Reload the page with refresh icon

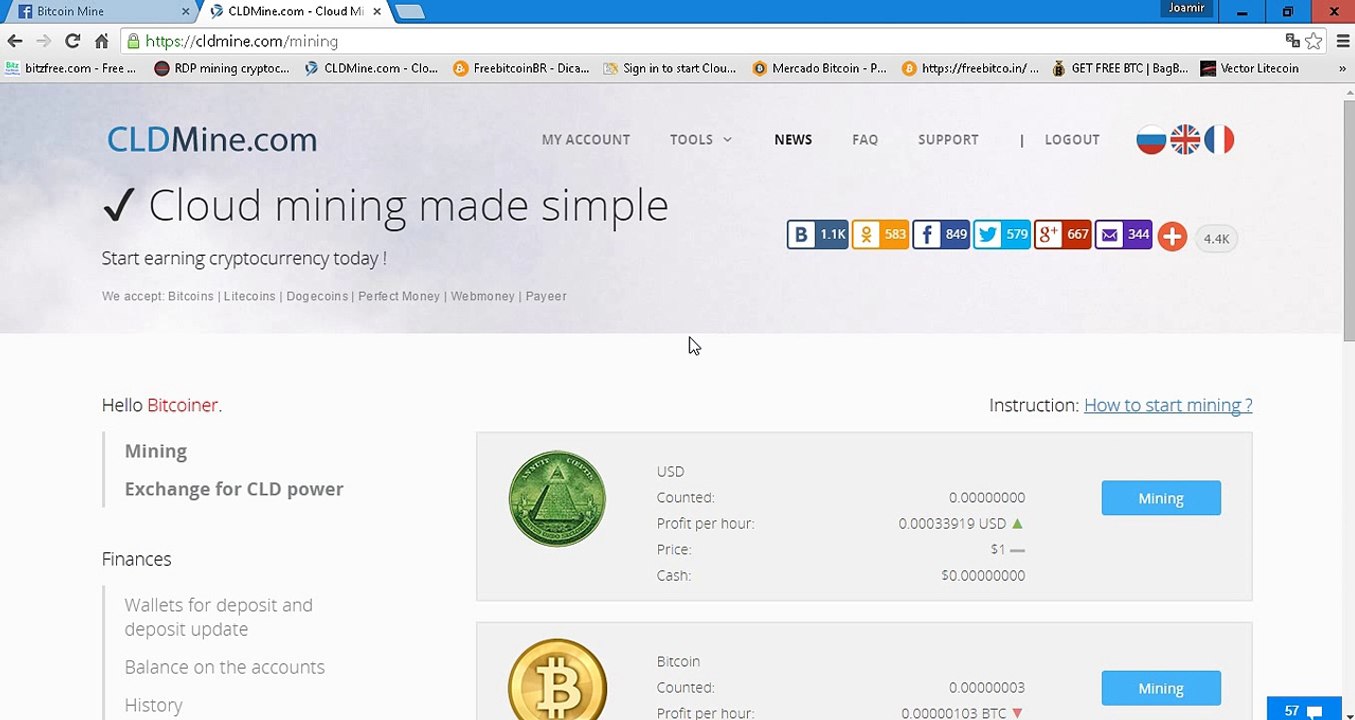pos(72,41)
